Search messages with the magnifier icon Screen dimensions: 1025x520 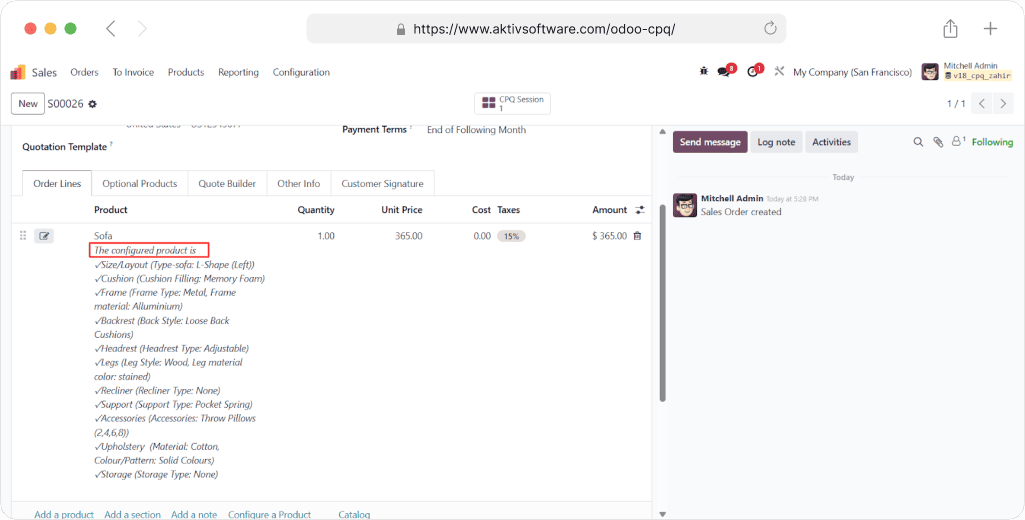click(918, 142)
